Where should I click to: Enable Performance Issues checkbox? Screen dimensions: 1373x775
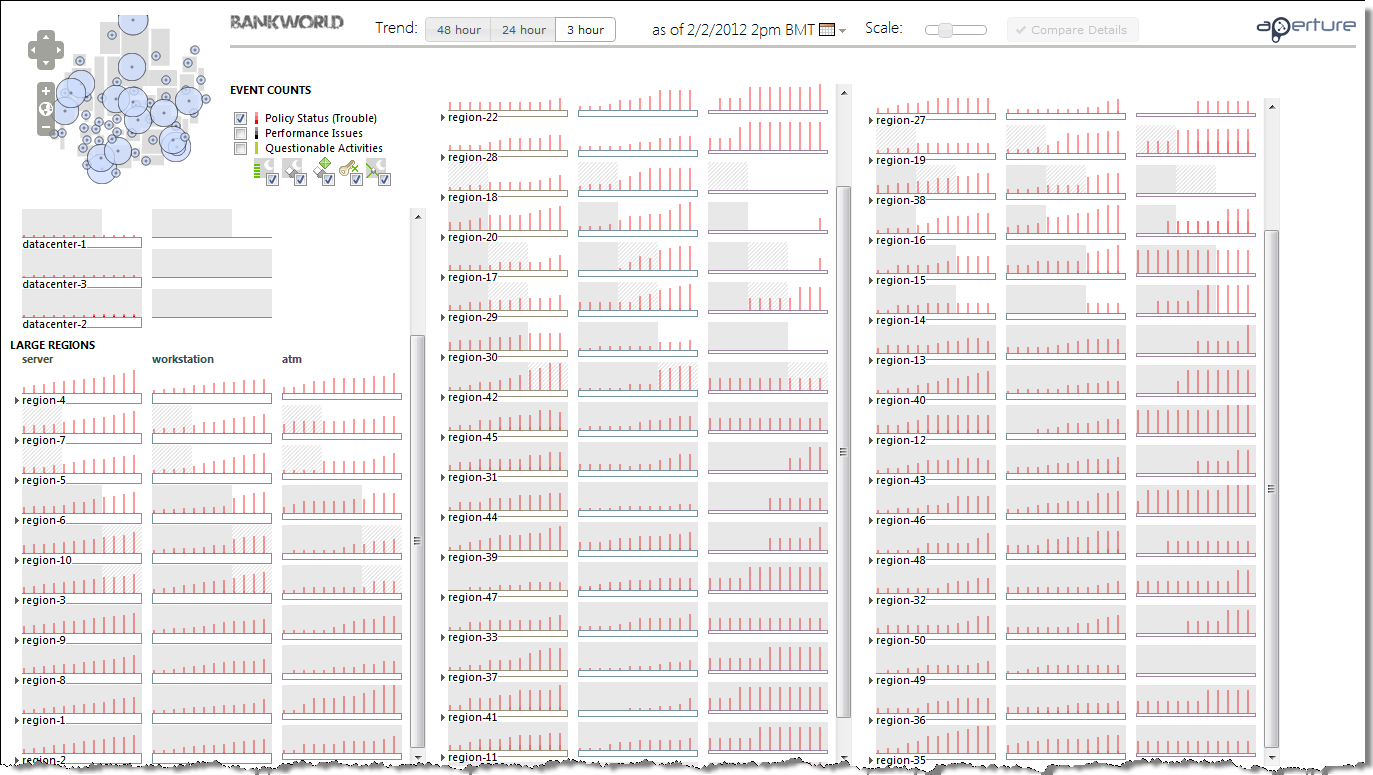tap(240, 133)
